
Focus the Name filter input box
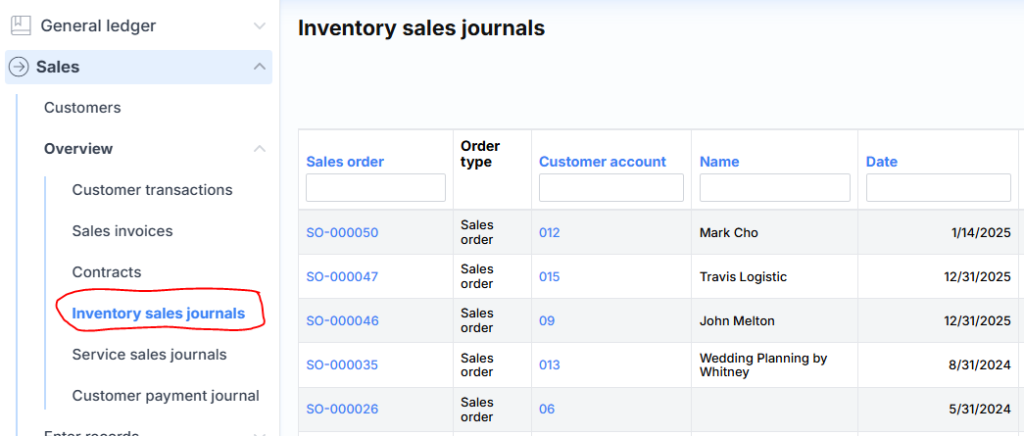774,188
